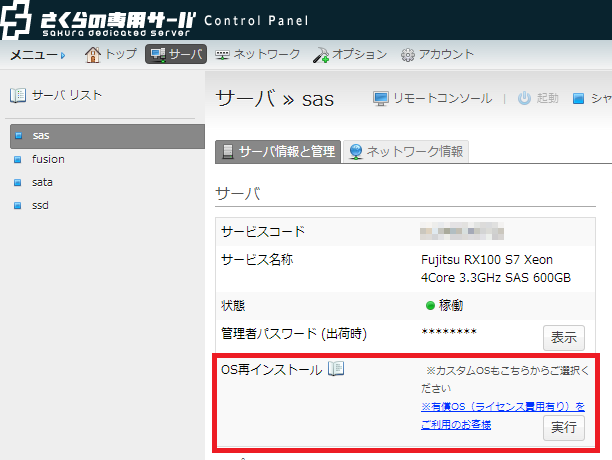Screen dimensions: 612x460
Task: Select the ssd server in list
Action: click(x=41, y=205)
